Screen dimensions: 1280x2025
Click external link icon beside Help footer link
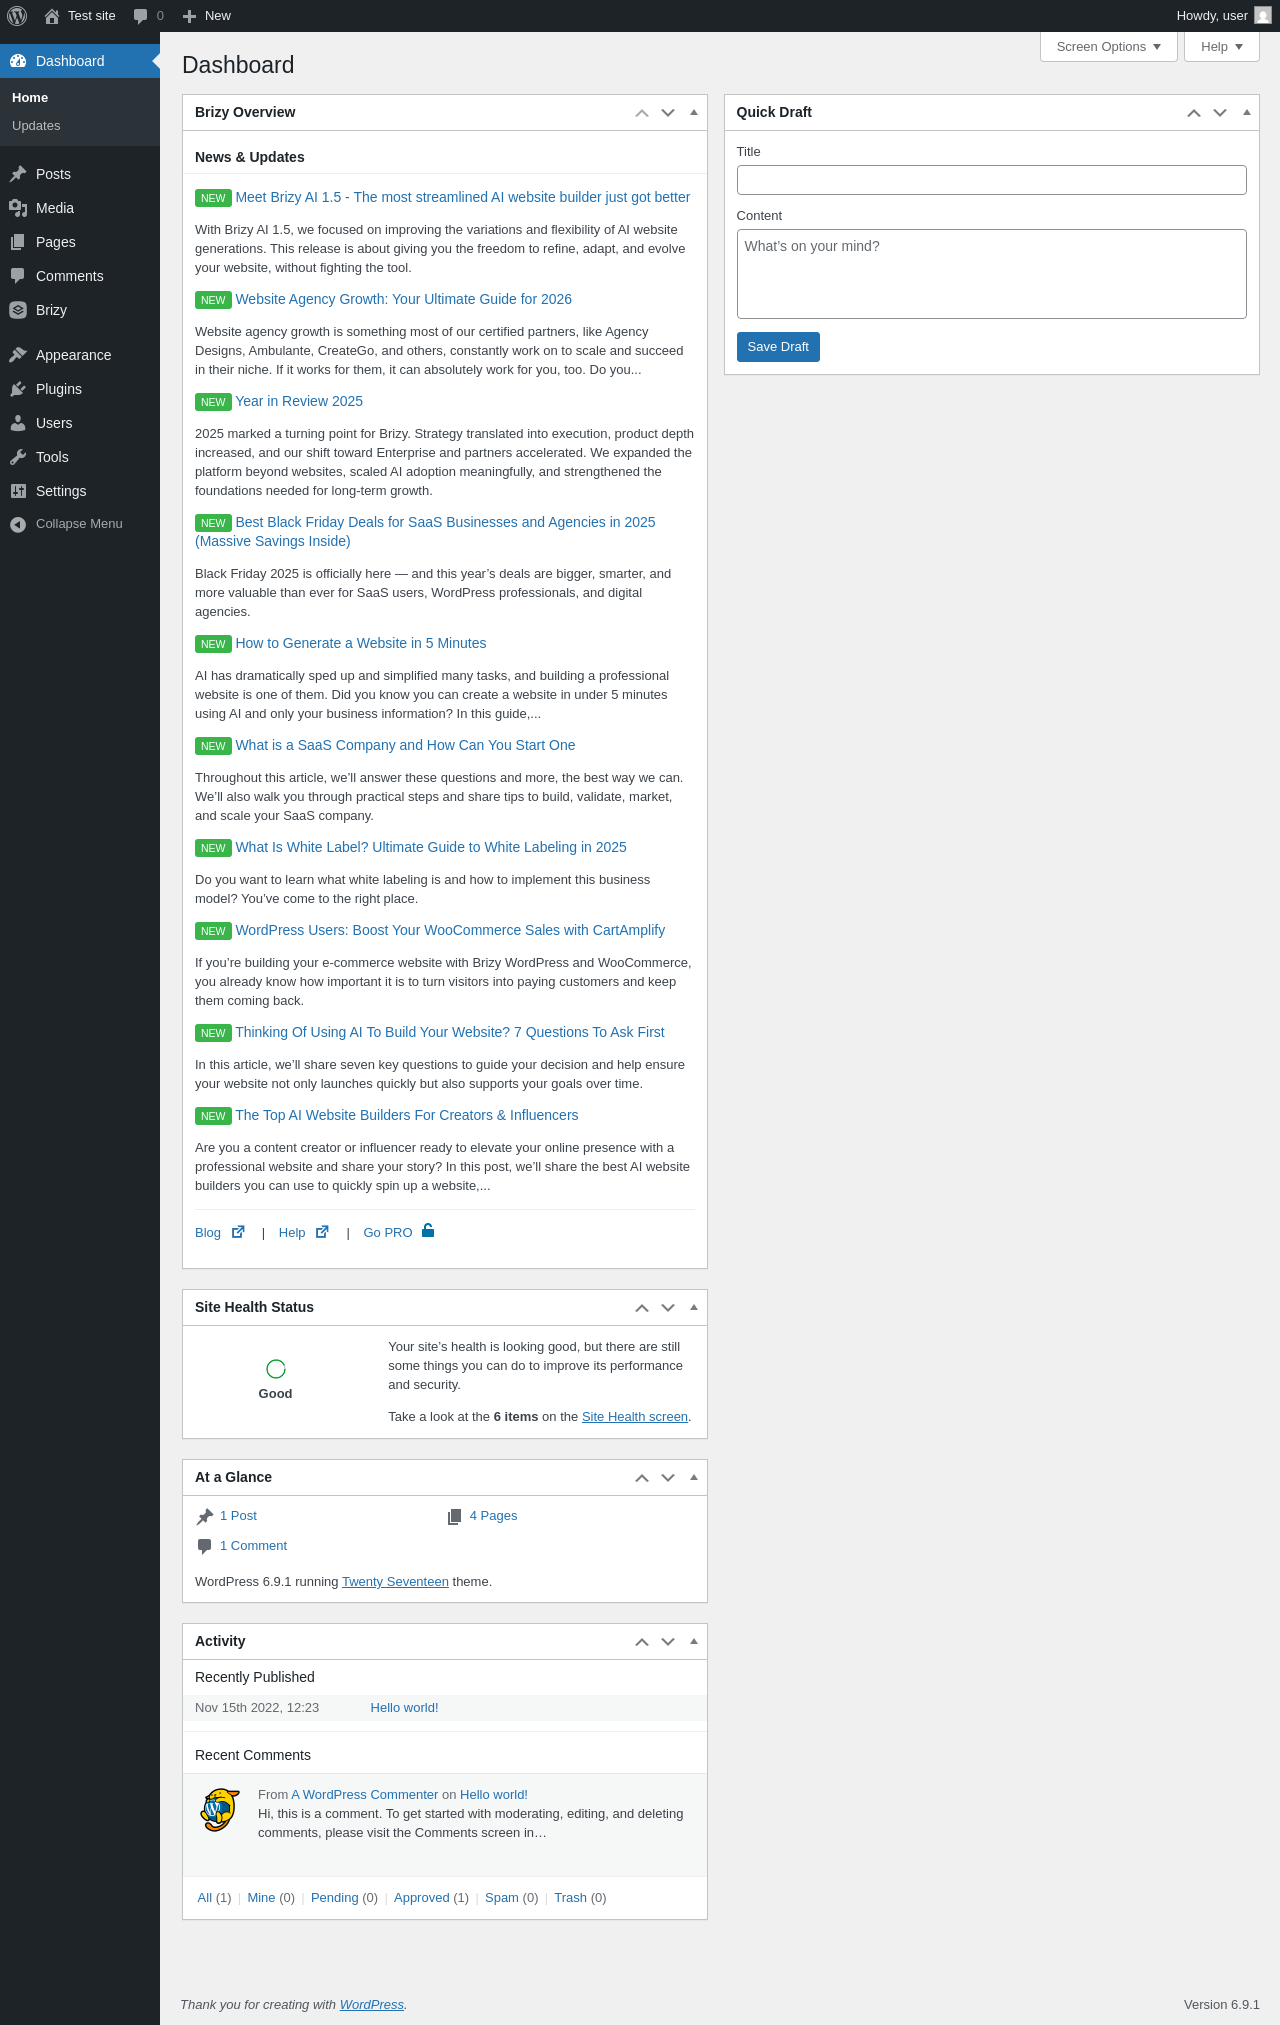click(322, 1232)
